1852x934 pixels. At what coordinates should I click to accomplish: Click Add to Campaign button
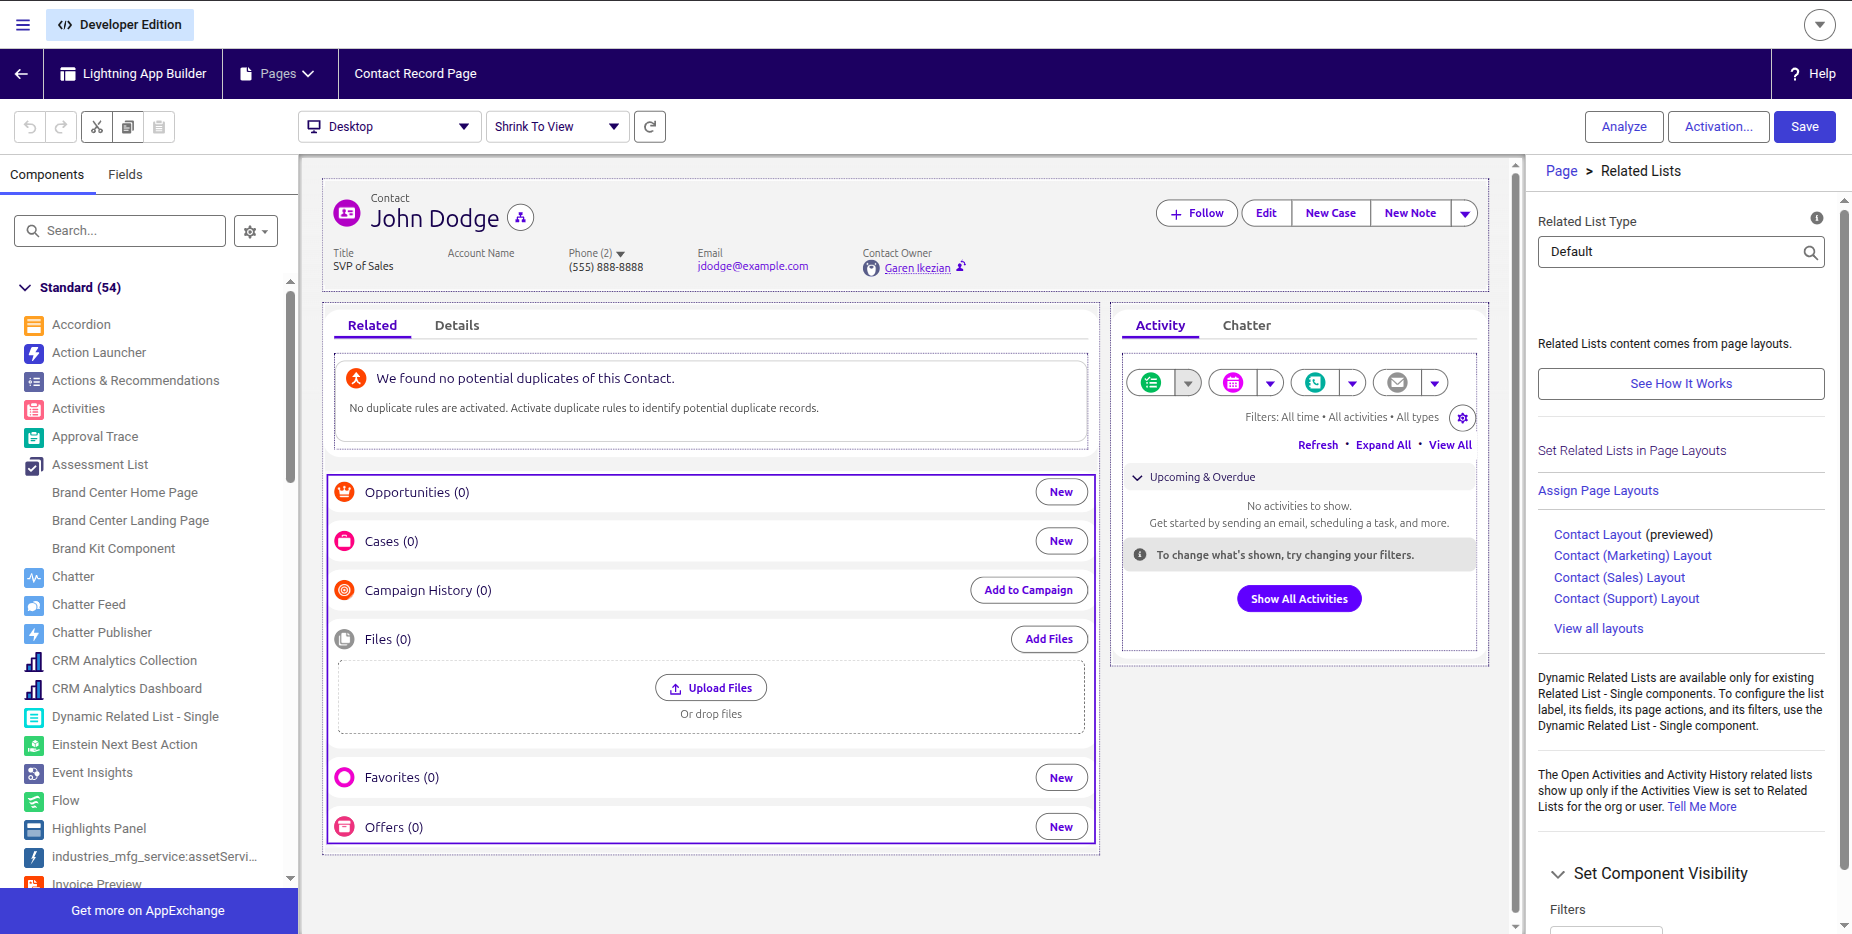(x=1029, y=591)
